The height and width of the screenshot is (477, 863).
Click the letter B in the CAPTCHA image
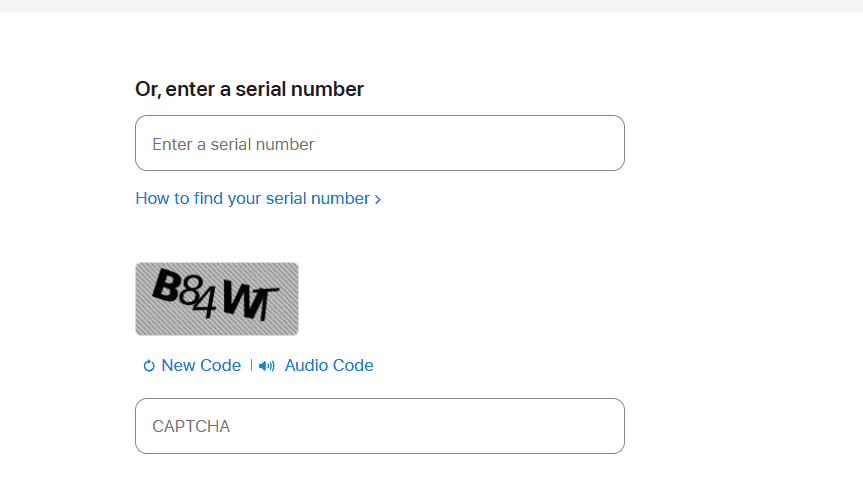point(167,288)
